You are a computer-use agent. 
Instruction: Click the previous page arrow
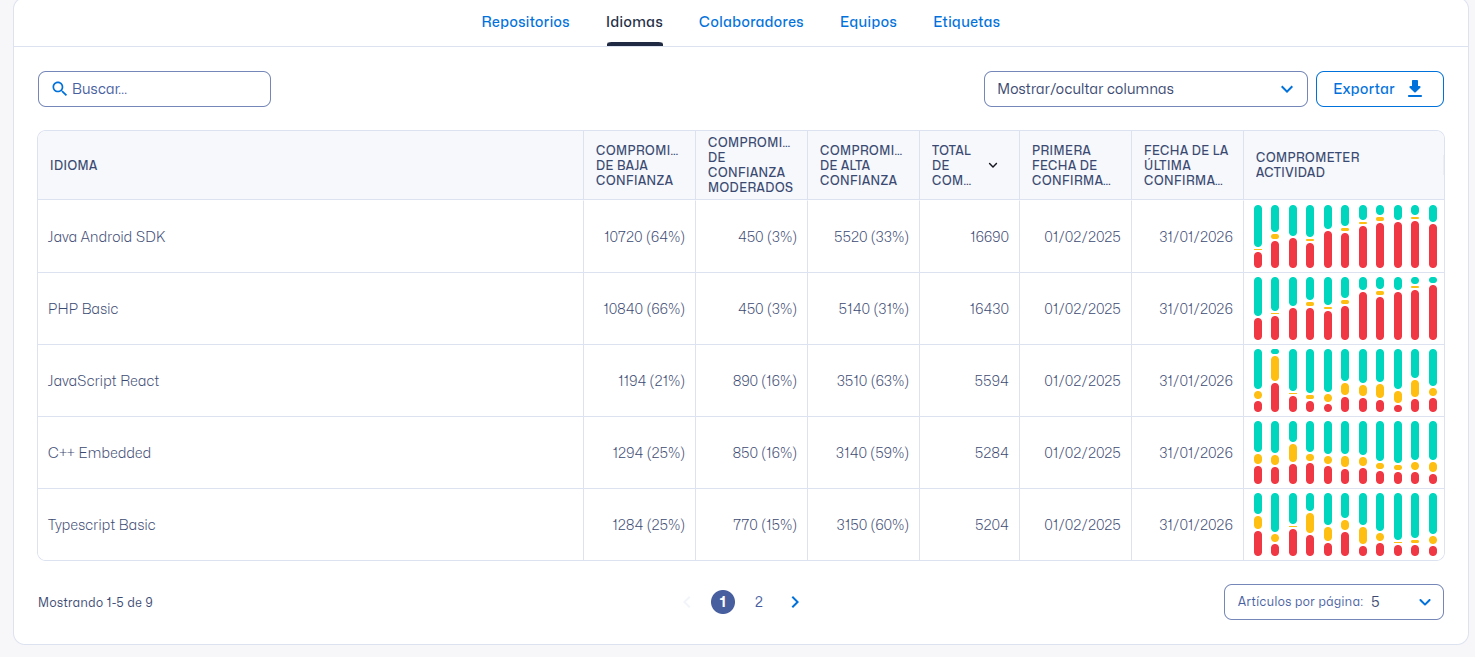(x=687, y=602)
